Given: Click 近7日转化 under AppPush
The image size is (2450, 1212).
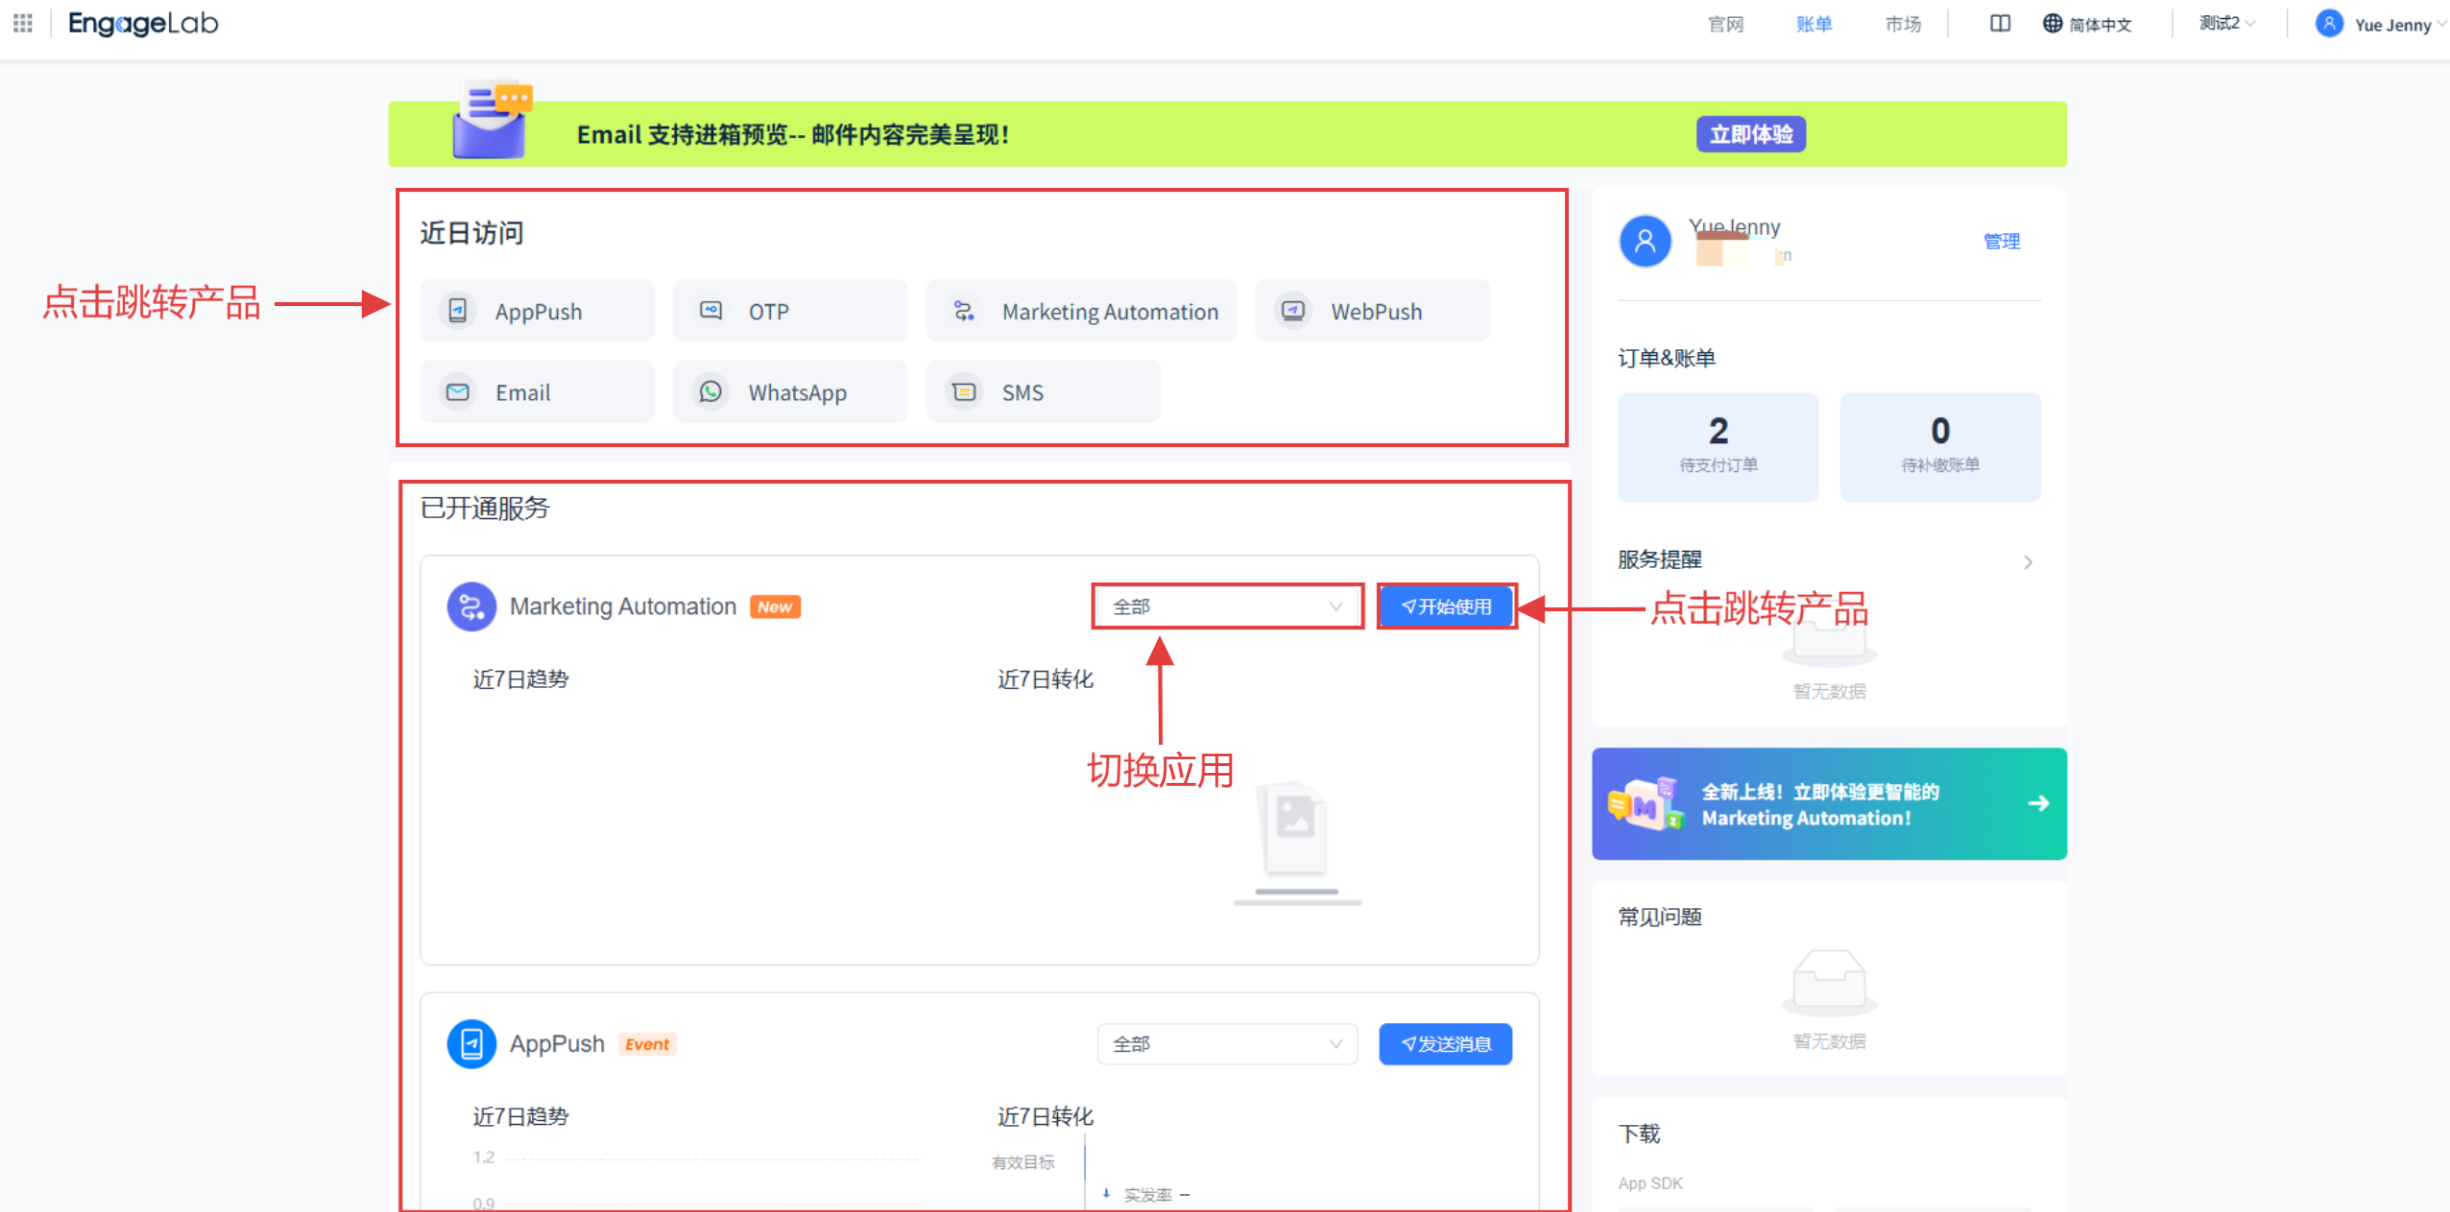Looking at the screenshot, I should (x=1045, y=1116).
